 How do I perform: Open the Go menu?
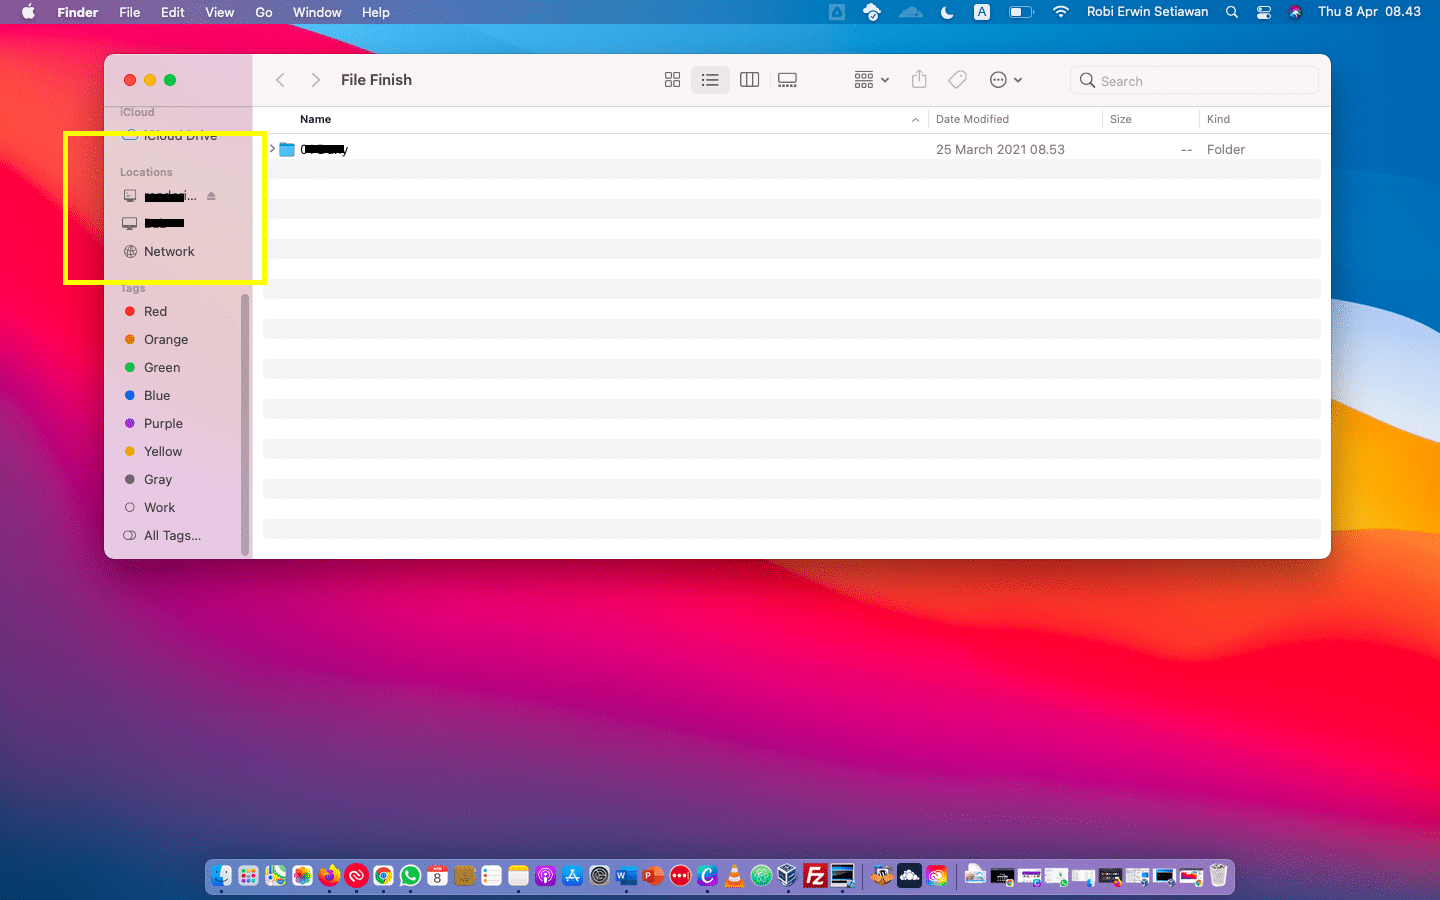[264, 12]
